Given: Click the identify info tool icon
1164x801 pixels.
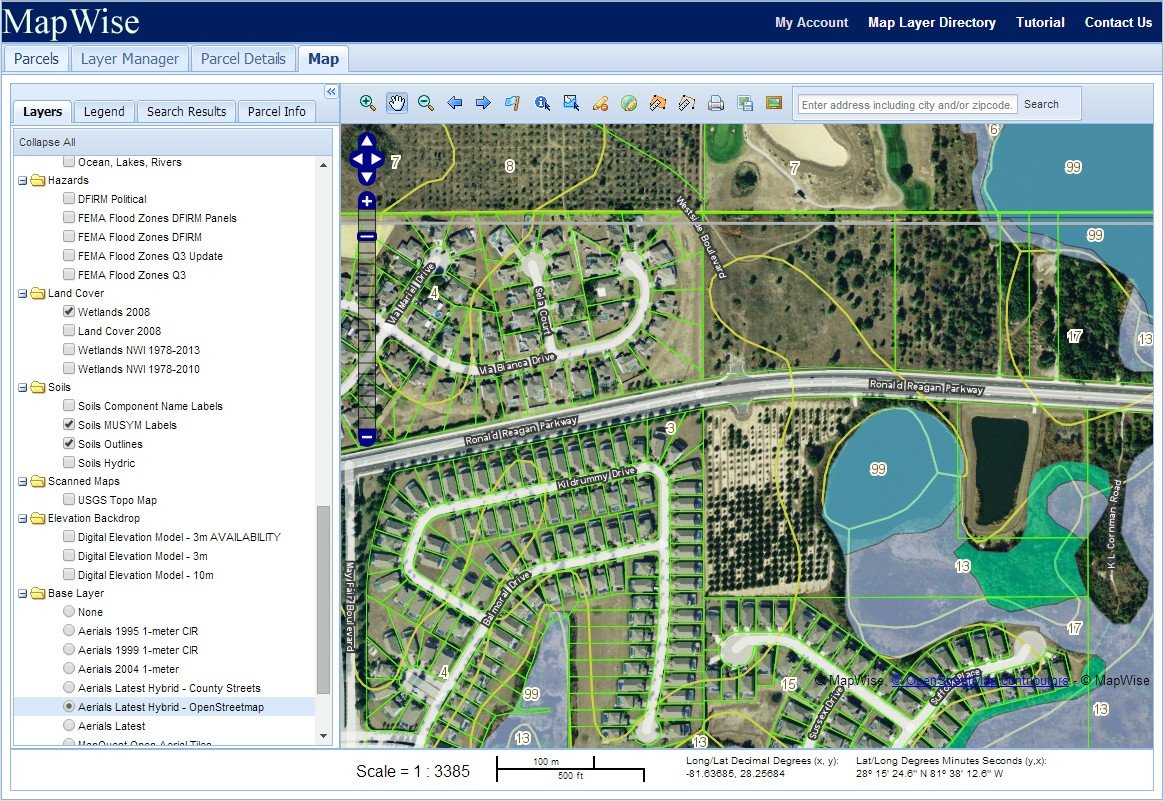Looking at the screenshot, I should click(x=542, y=103).
